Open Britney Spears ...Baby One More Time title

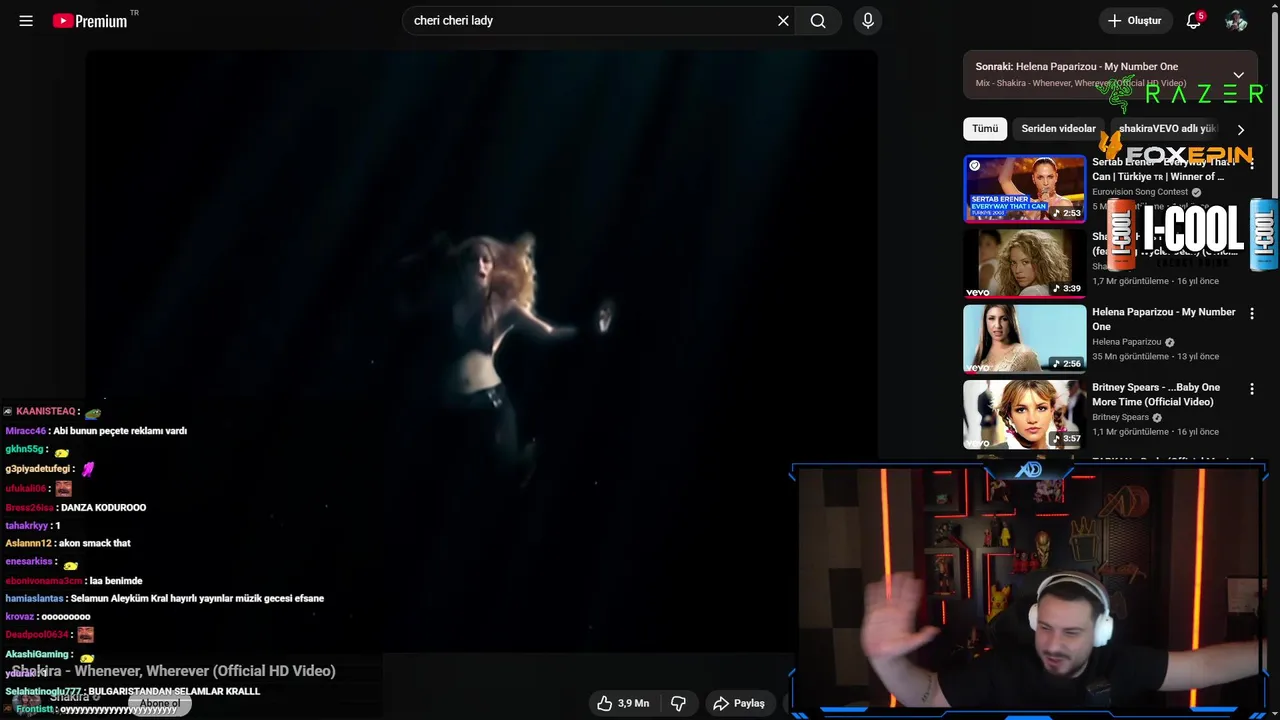(1156, 394)
